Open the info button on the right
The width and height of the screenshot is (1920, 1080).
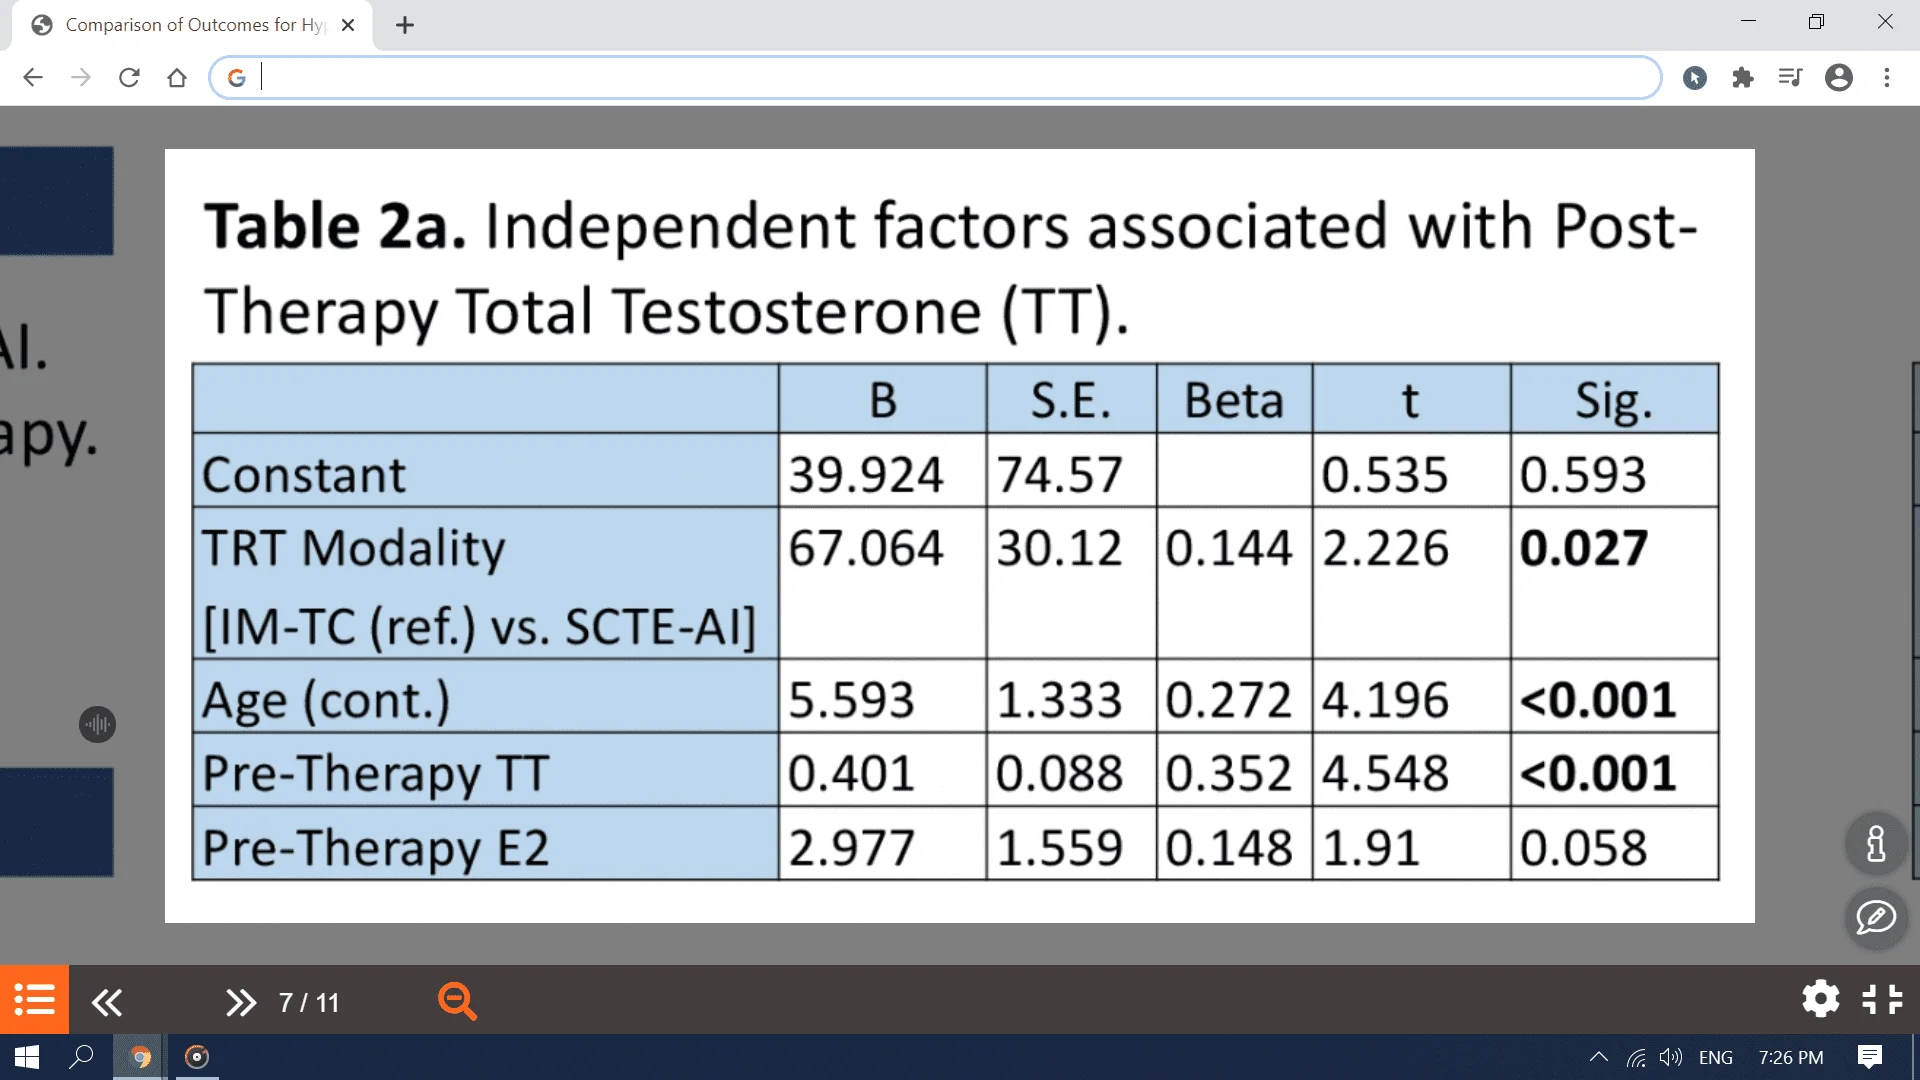[x=1876, y=843]
